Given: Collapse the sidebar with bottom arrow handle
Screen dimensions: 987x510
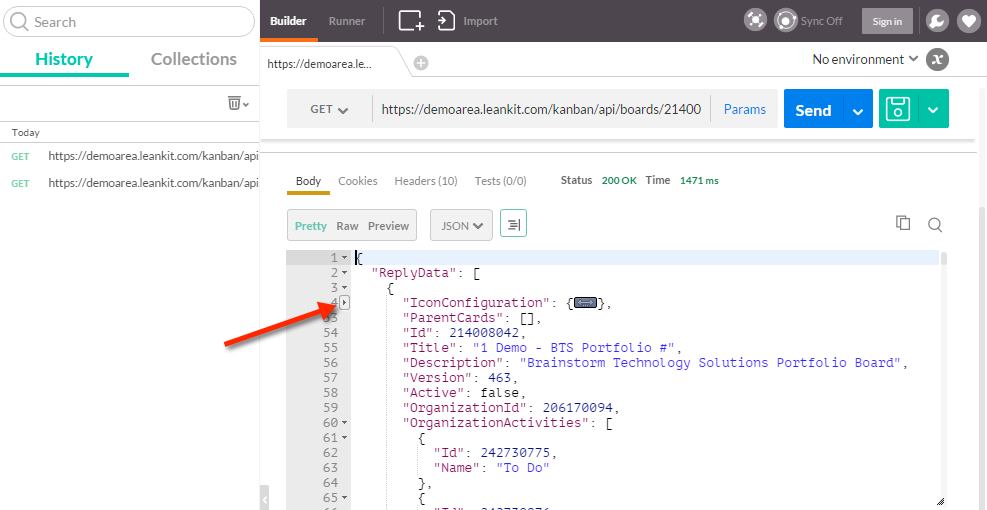Looking at the screenshot, I should (x=265, y=500).
